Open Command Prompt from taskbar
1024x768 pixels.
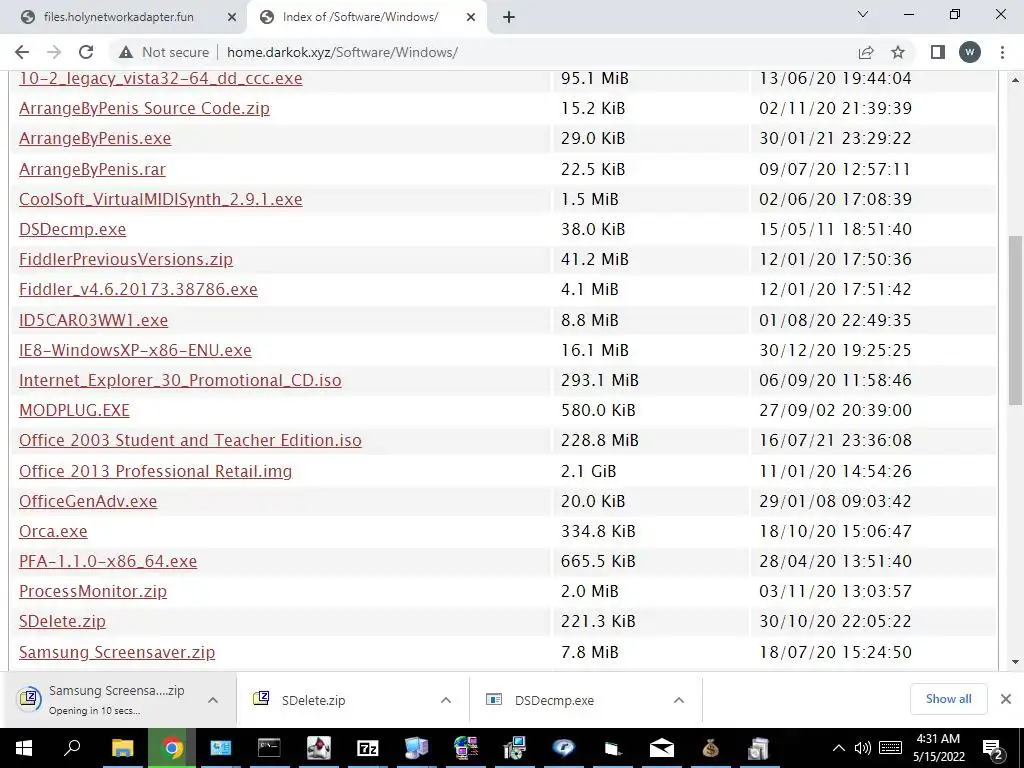coord(269,748)
